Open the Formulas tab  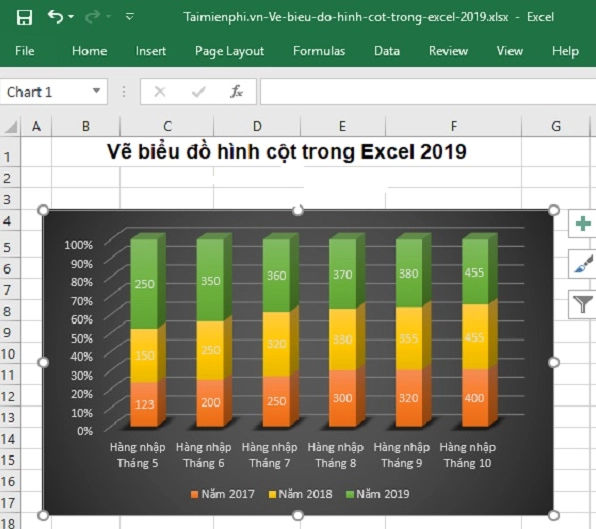[x=319, y=51]
